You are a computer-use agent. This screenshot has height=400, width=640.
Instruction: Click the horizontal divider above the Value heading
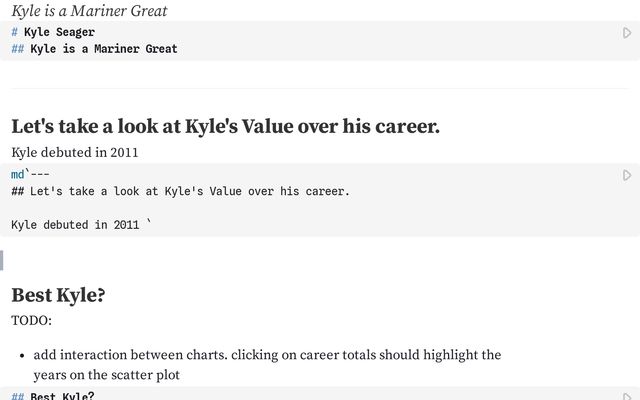tap(320, 89)
